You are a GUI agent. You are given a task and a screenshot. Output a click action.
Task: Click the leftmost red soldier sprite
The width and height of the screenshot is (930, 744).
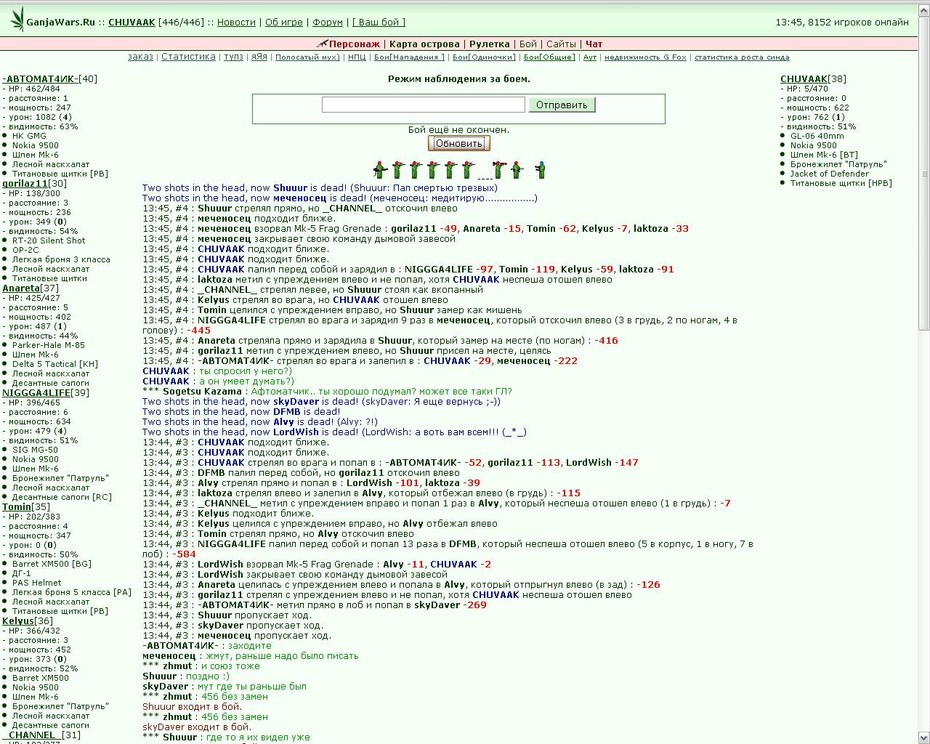(380, 170)
